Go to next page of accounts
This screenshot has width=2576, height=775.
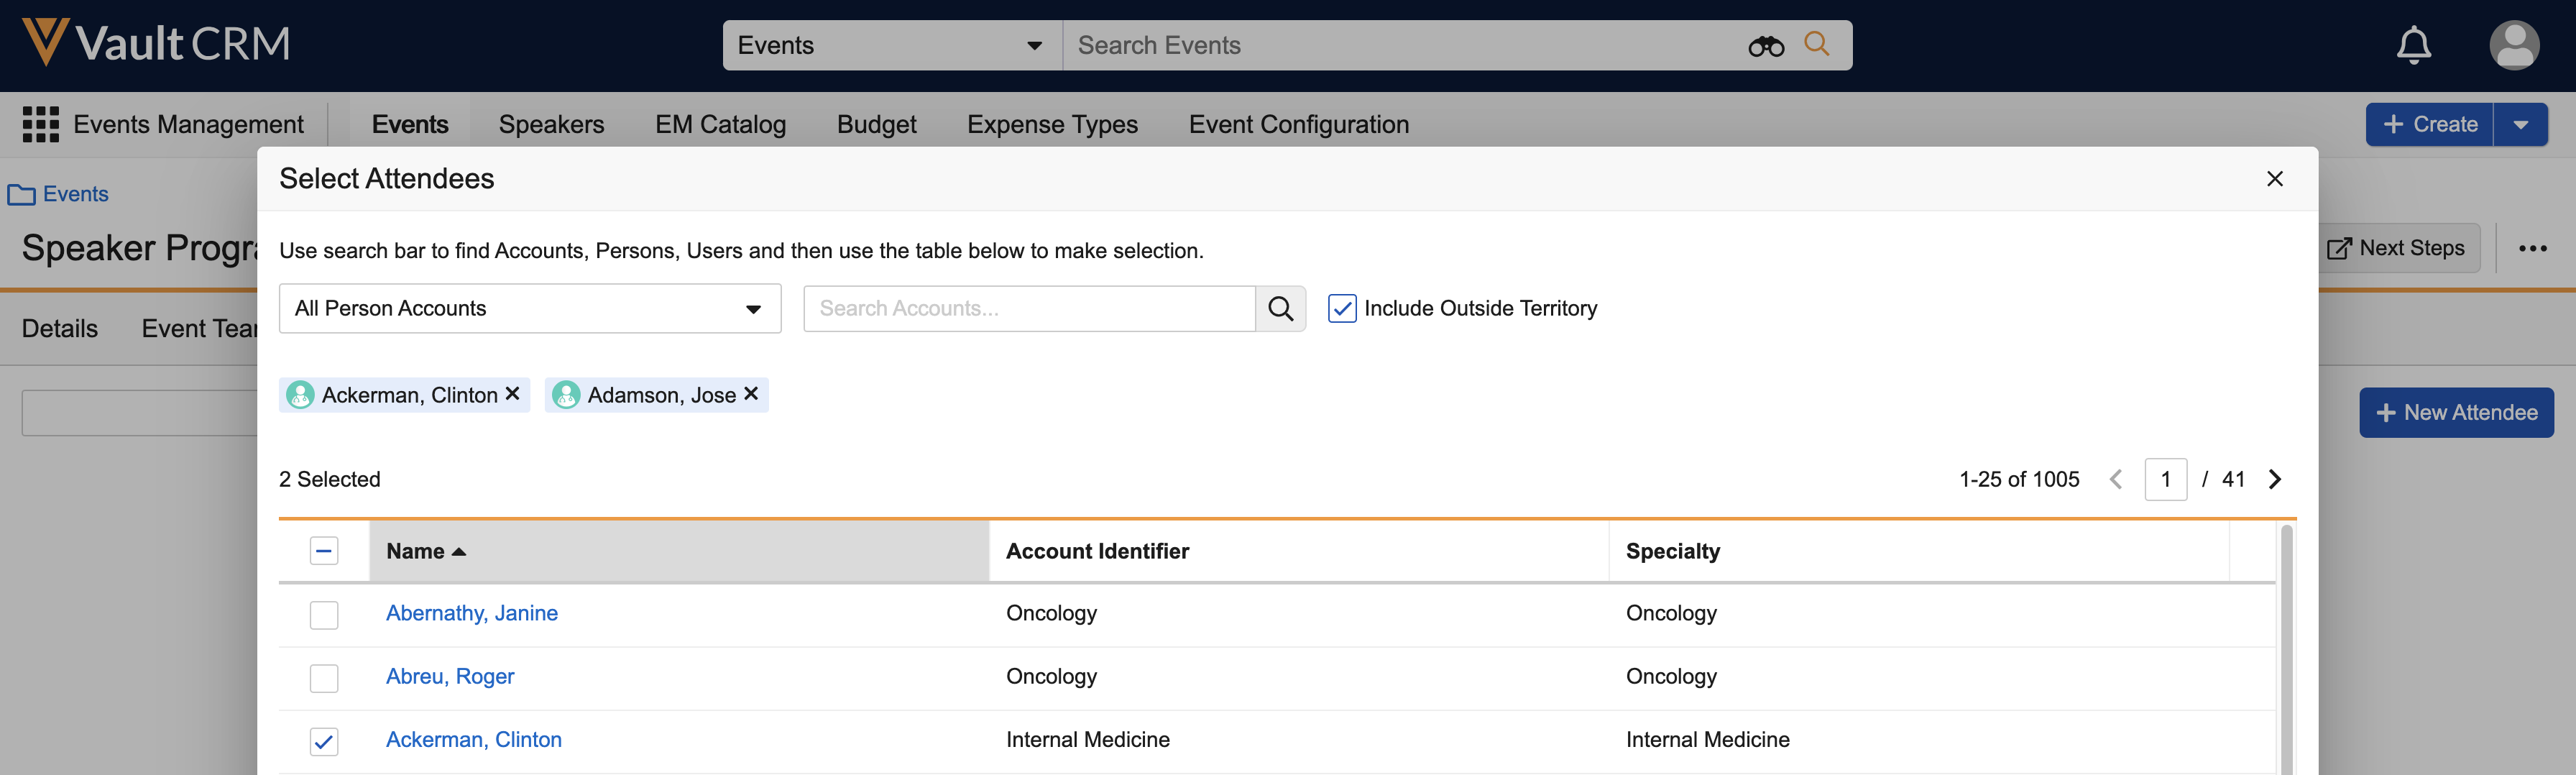pyautogui.click(x=2275, y=479)
